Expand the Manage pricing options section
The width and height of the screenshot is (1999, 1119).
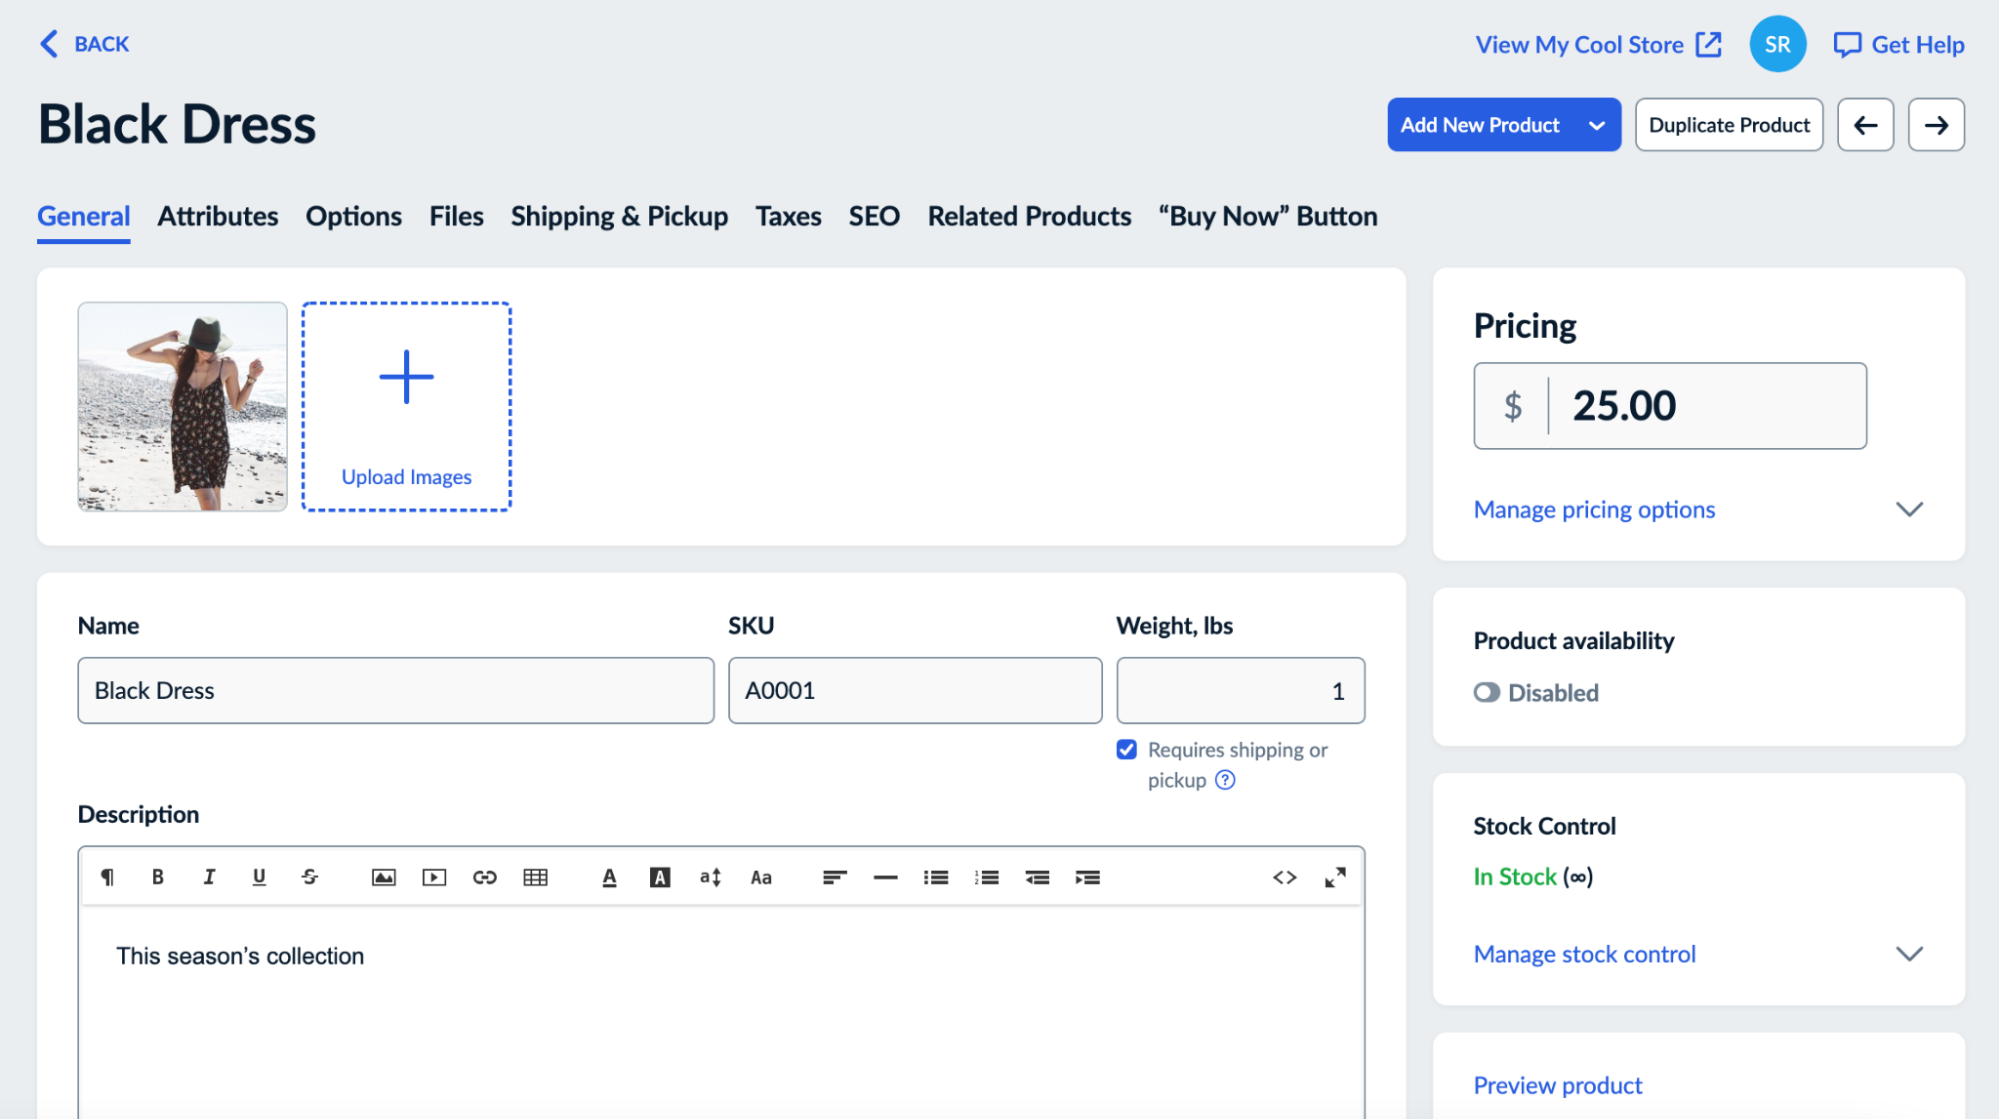[x=1593, y=509]
